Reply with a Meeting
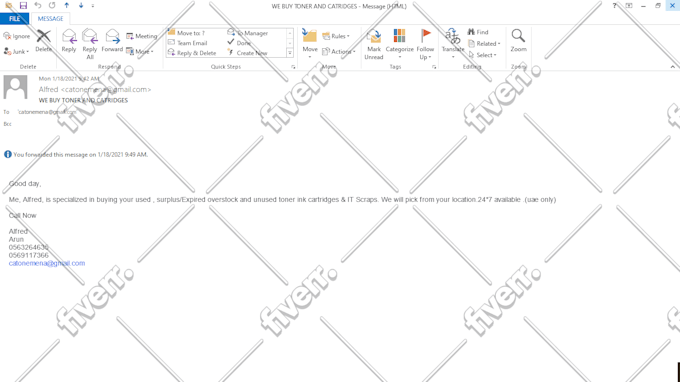 [141, 36]
